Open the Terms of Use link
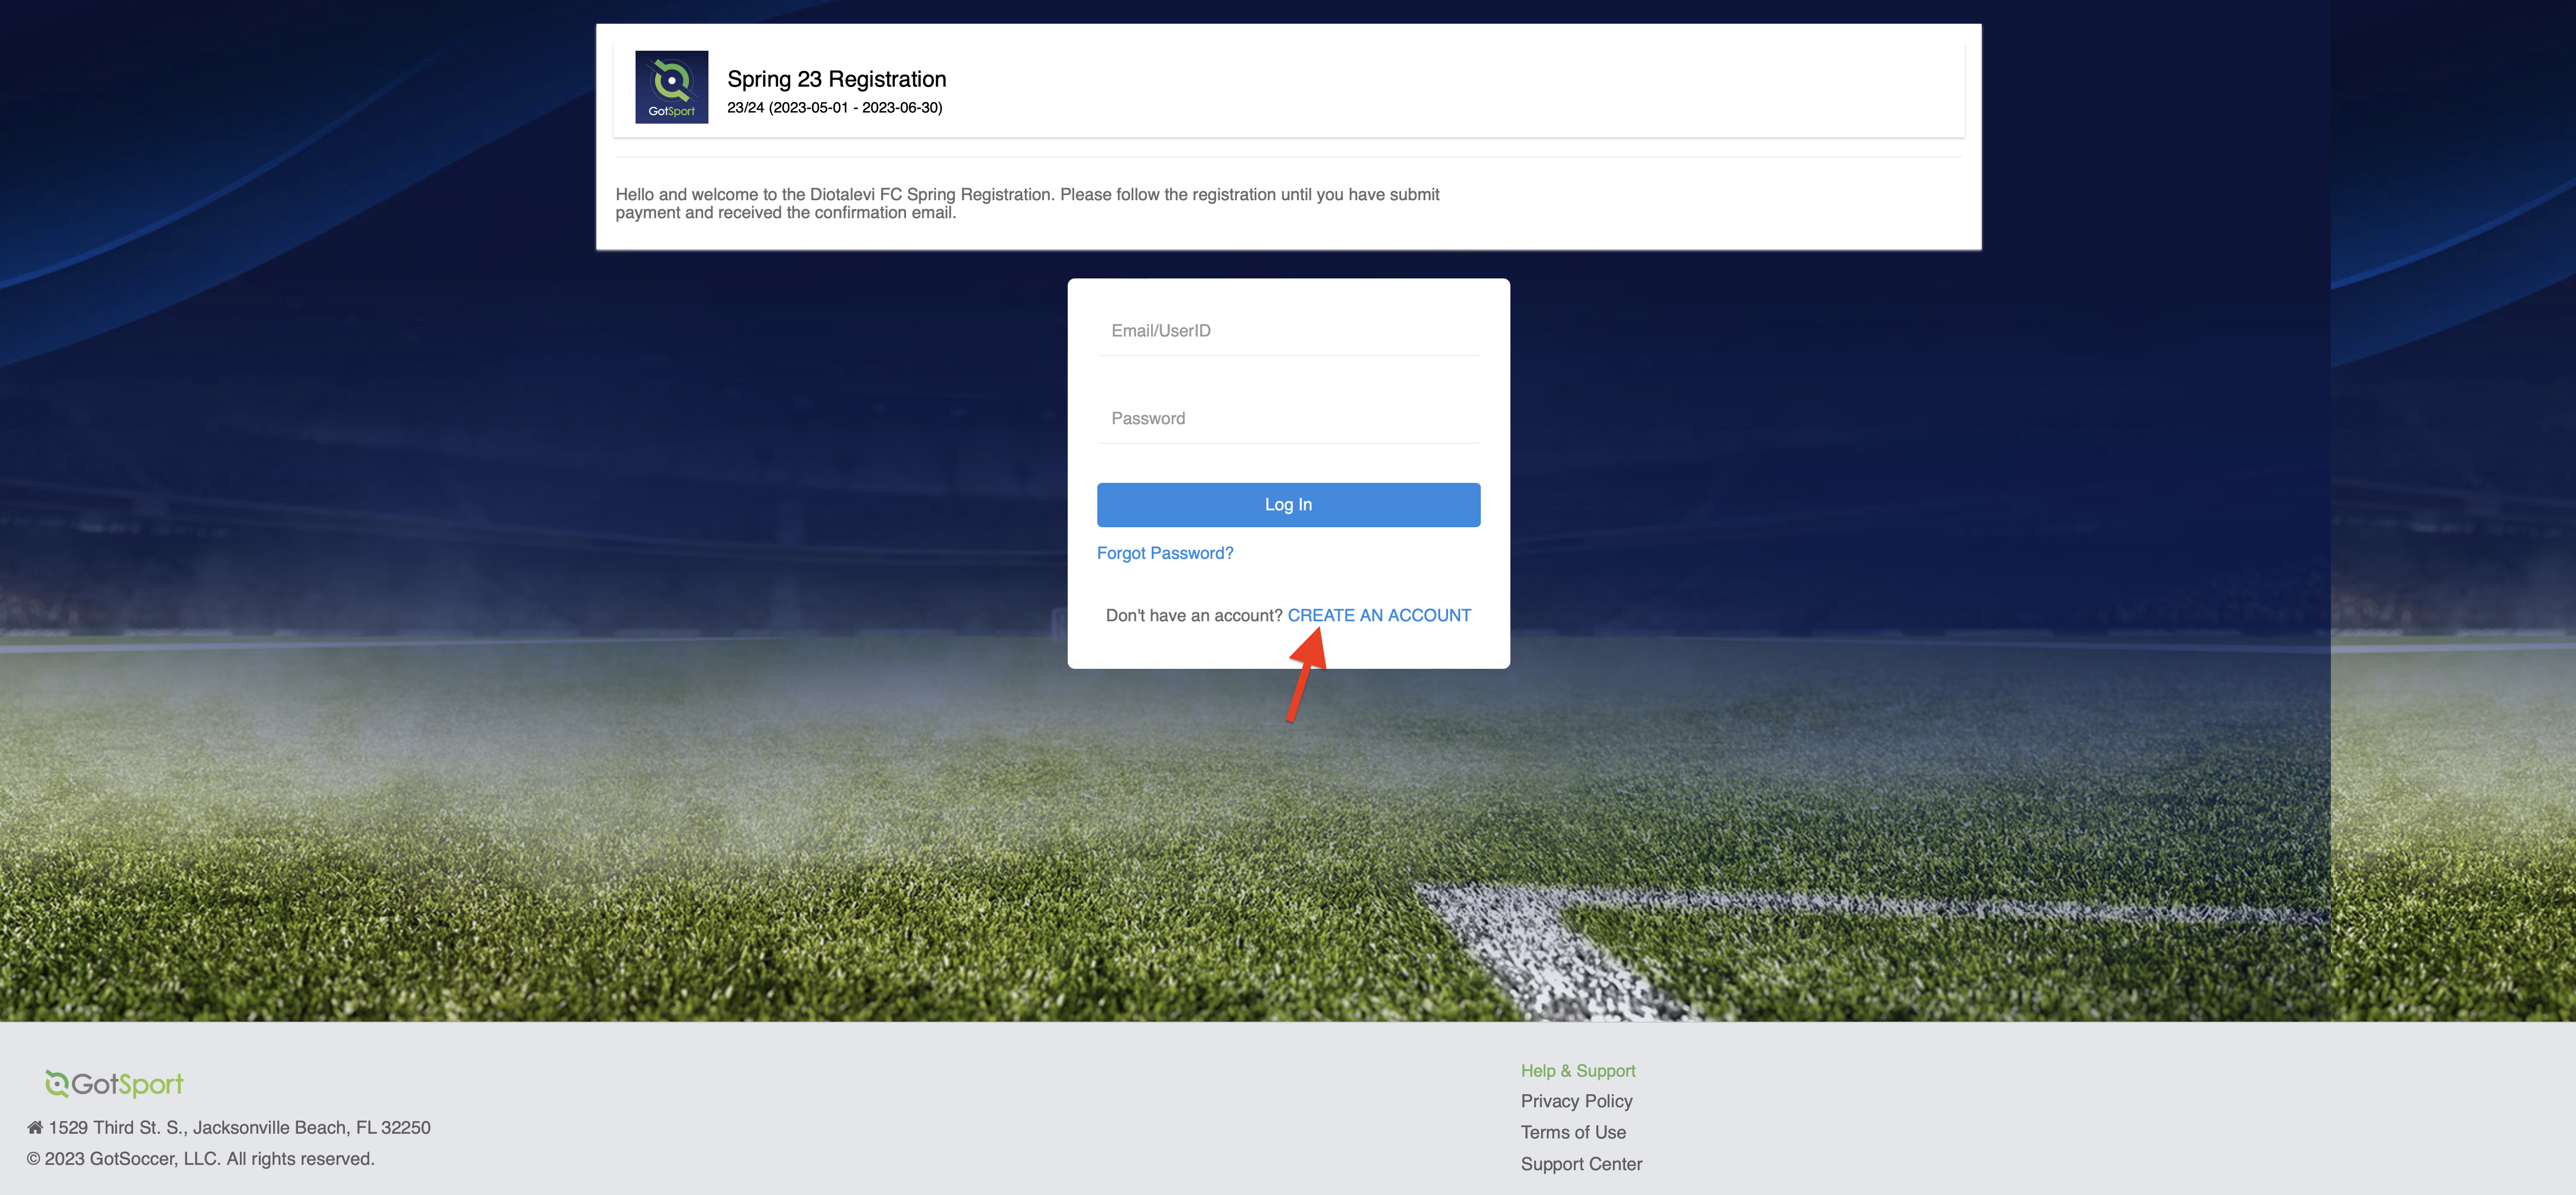Viewport: 2576px width, 1195px height. click(x=1573, y=1132)
